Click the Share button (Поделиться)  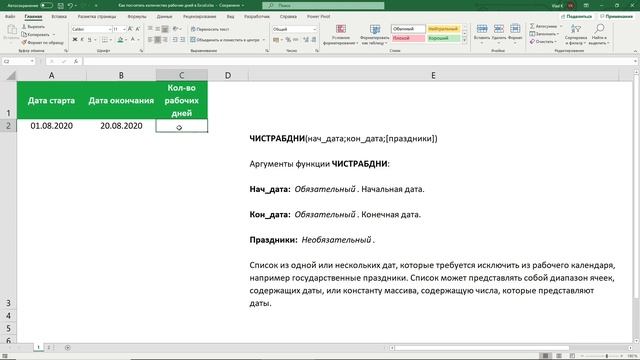(577, 16)
